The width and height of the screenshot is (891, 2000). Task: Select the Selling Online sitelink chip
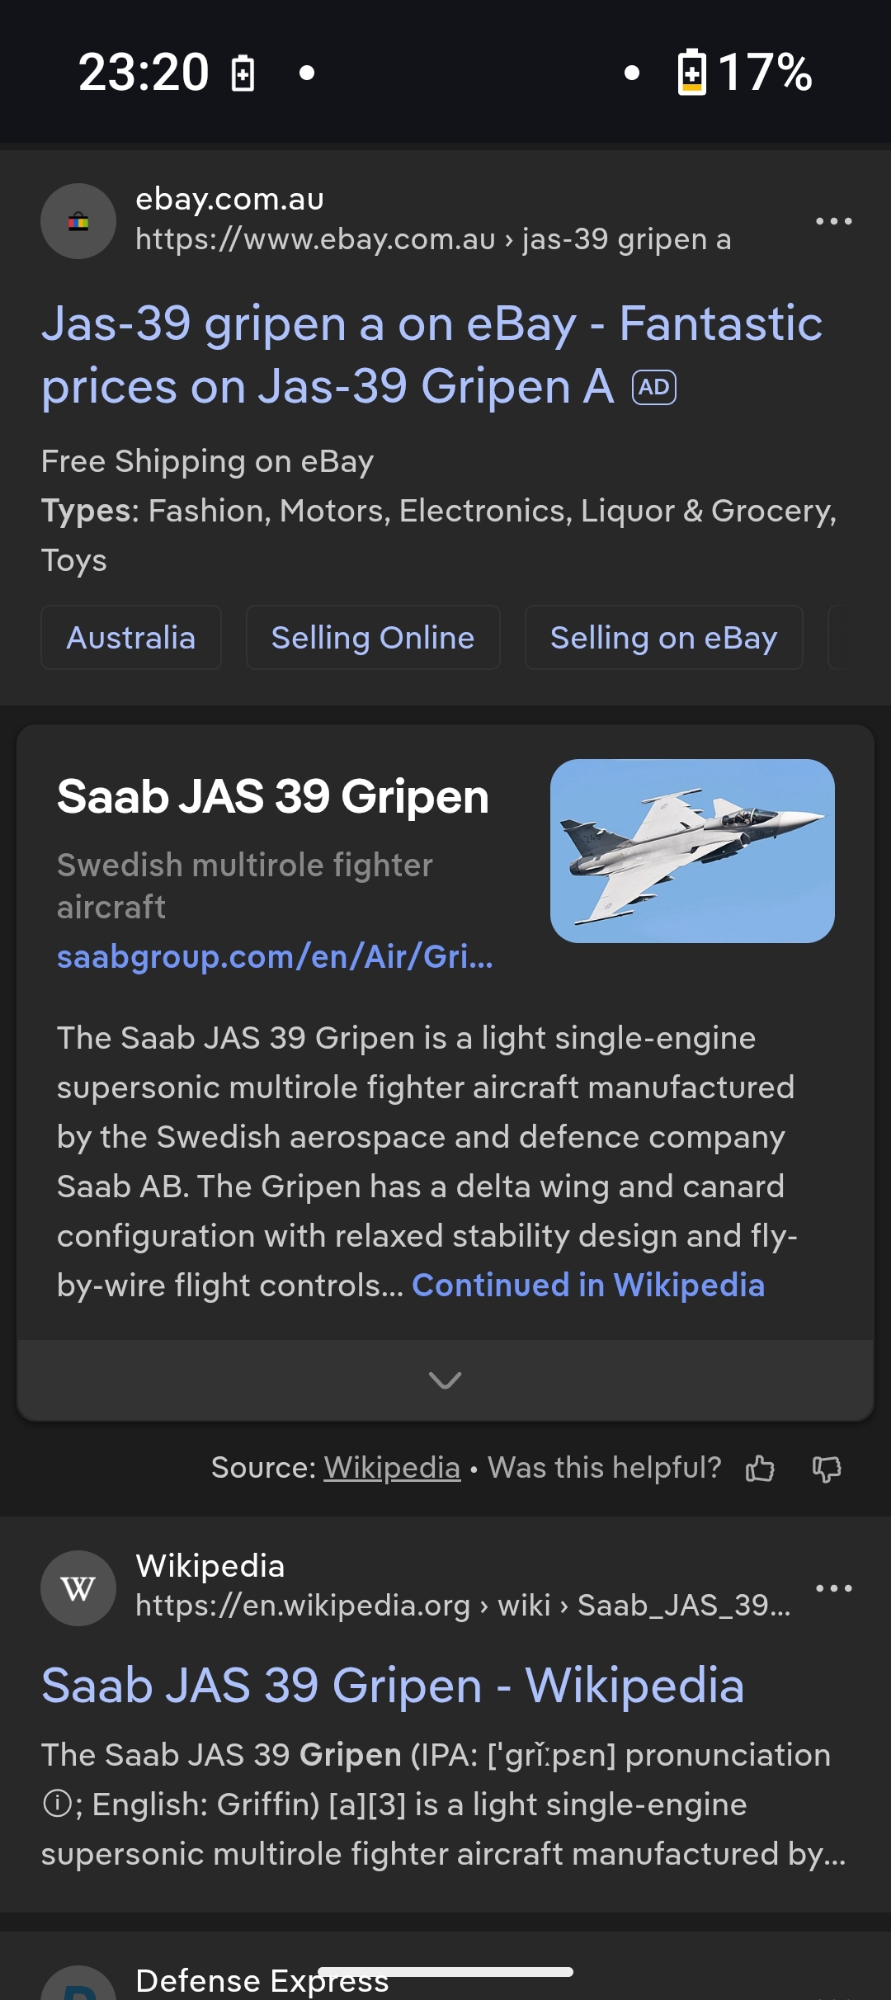point(373,638)
